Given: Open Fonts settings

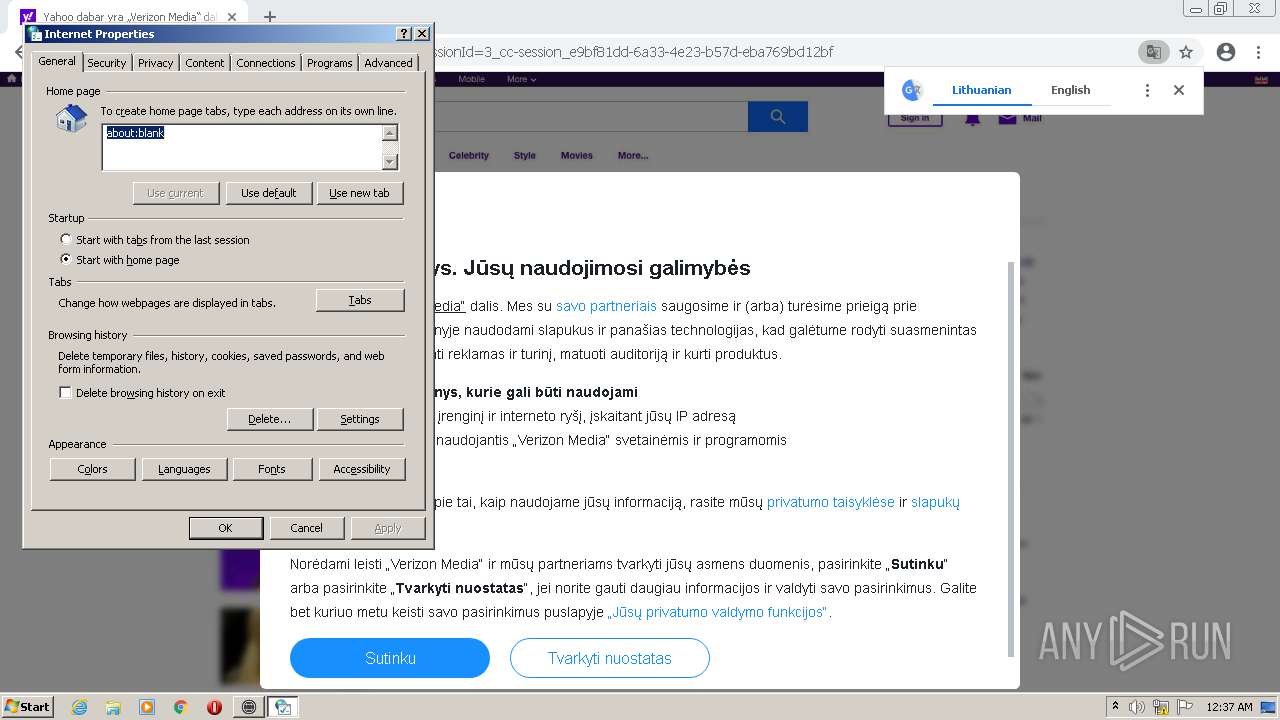Looking at the screenshot, I should coord(272,469).
